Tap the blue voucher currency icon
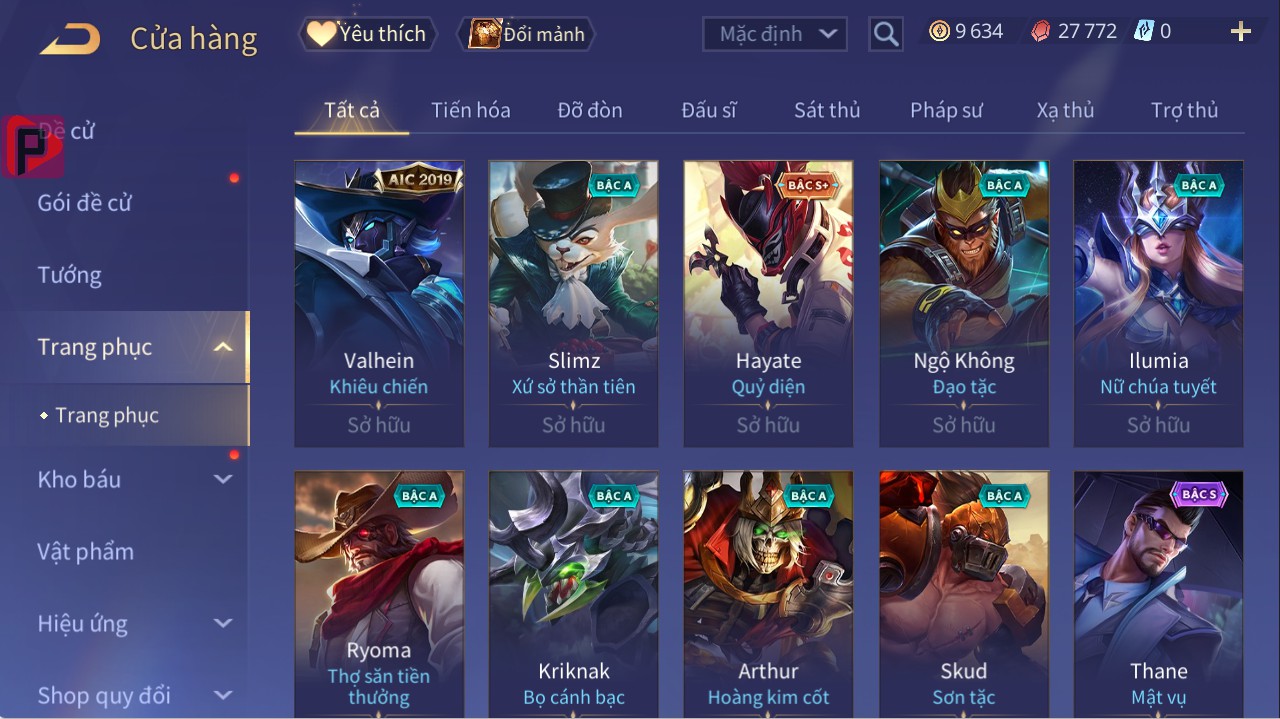 click(x=1144, y=31)
